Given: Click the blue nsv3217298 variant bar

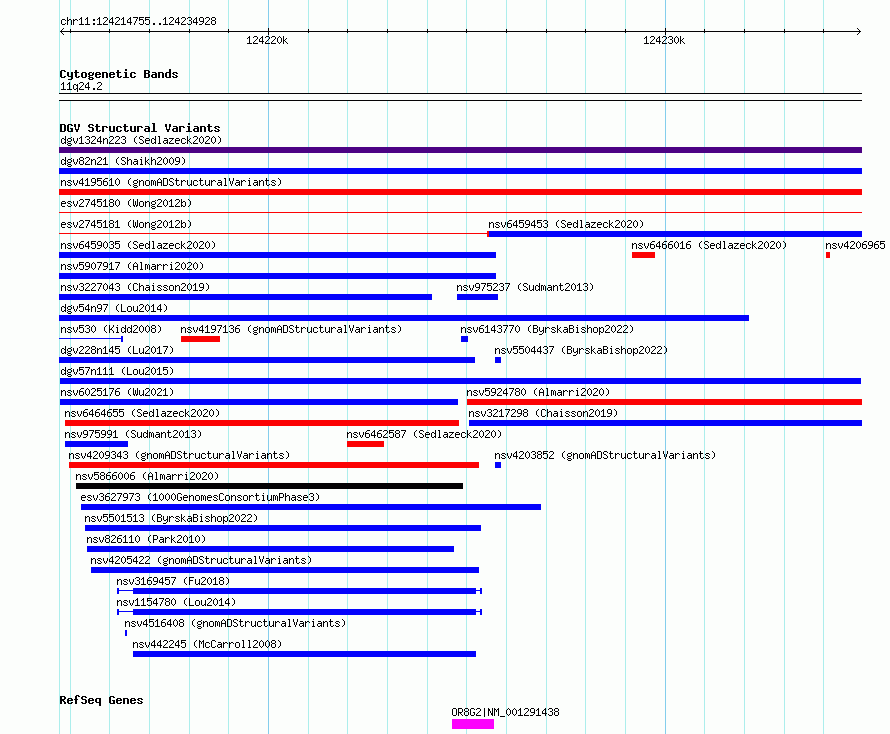Looking at the screenshot, I should [x=666, y=423].
